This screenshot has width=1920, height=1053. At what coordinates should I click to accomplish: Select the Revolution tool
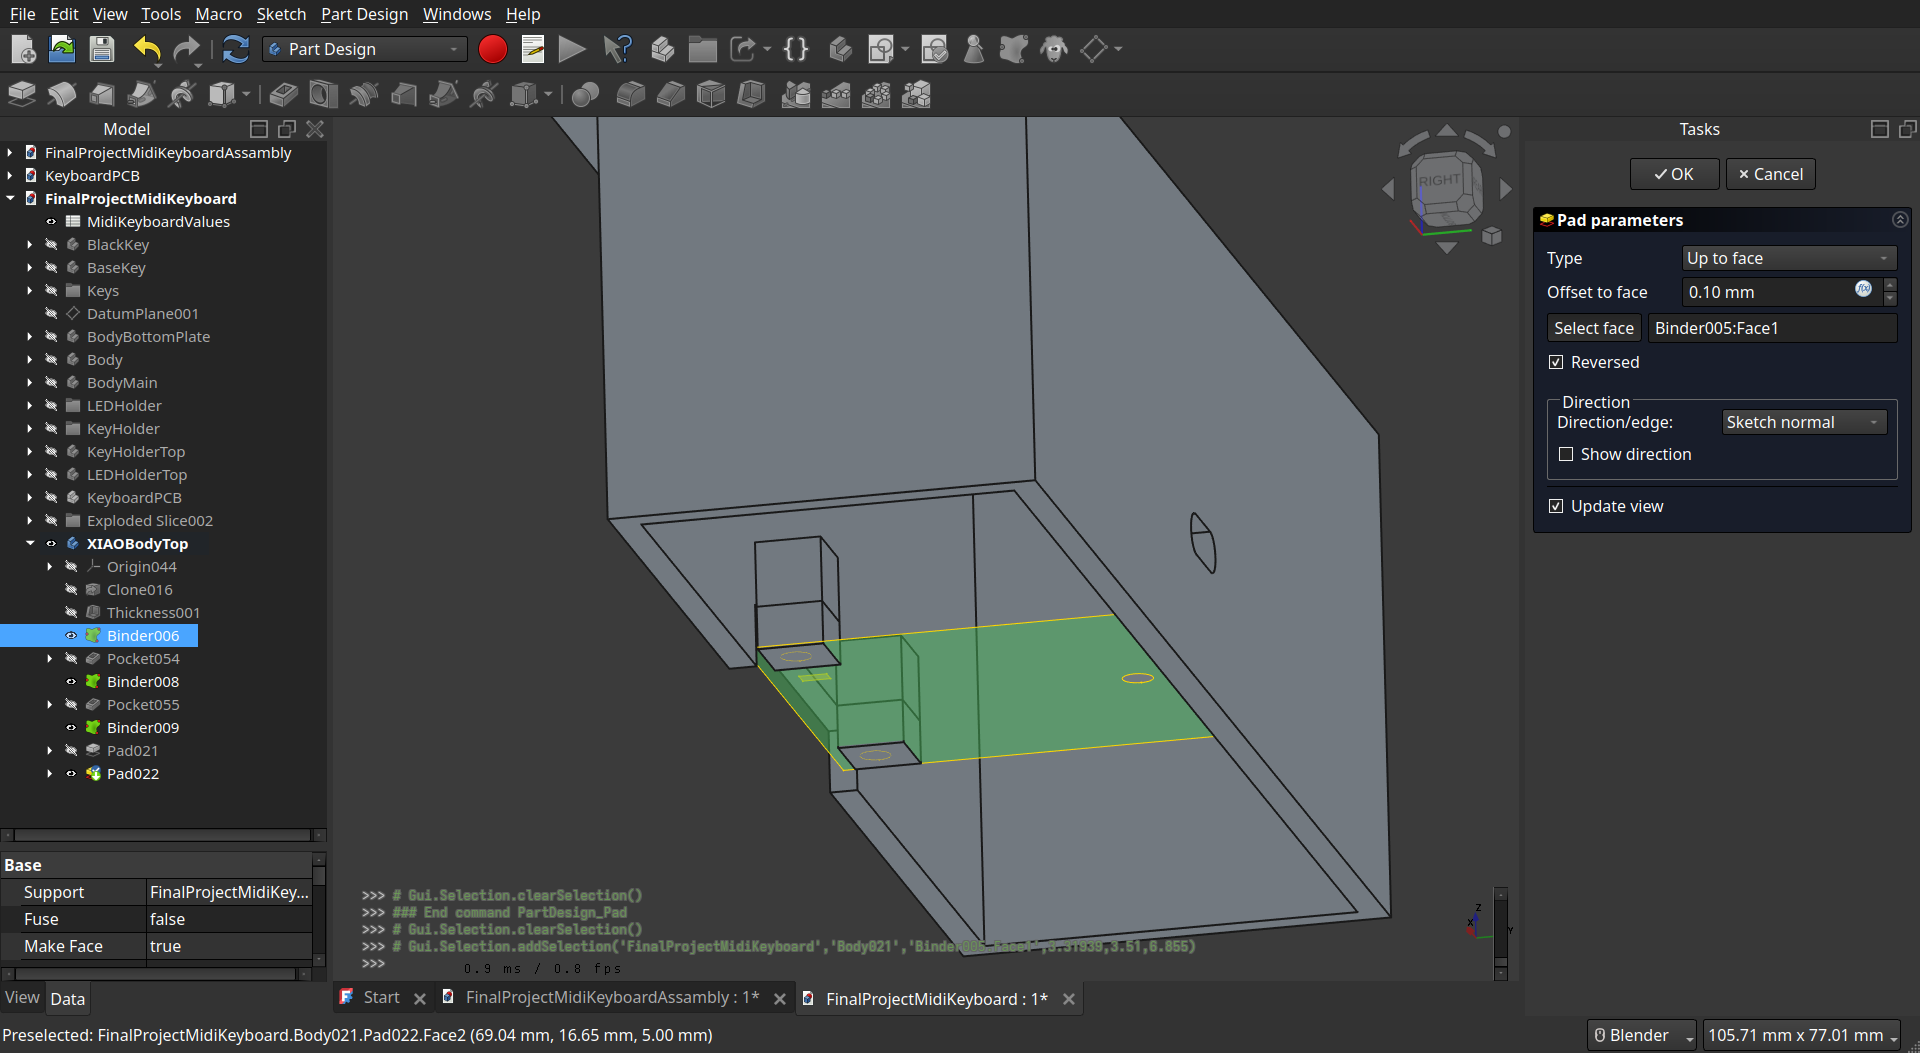[x=62, y=95]
